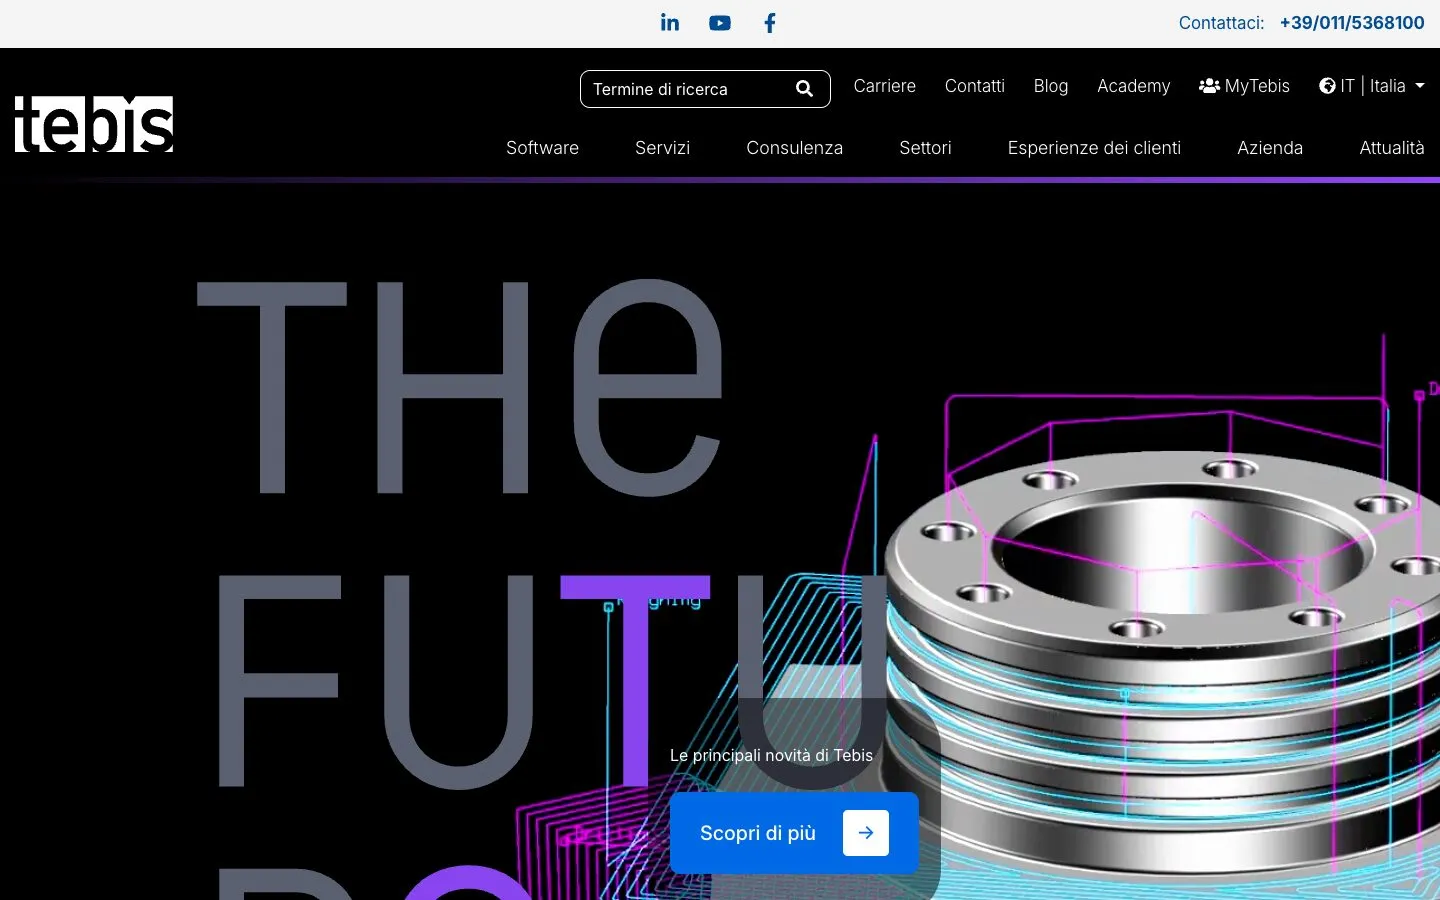
Task: Go home via the Tebis logo
Action: click(94, 124)
